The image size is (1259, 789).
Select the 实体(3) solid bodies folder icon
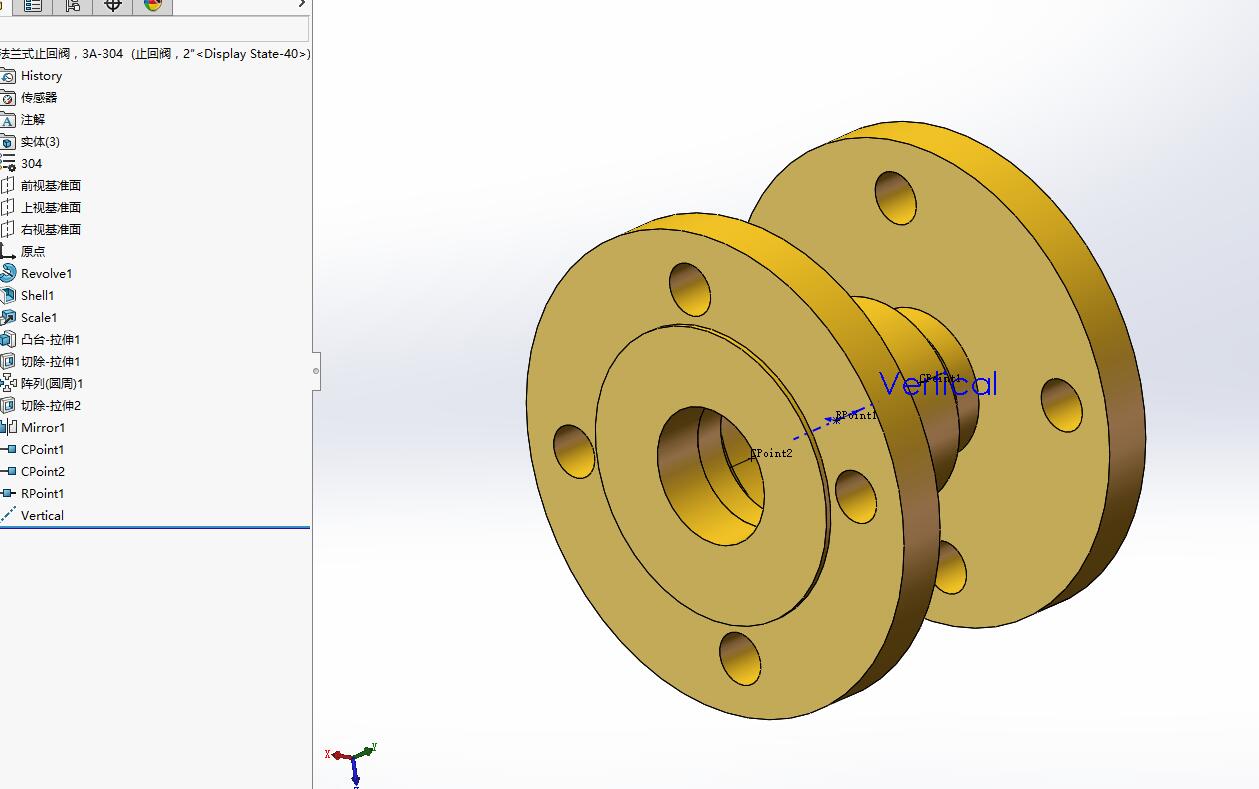[x=8, y=142]
